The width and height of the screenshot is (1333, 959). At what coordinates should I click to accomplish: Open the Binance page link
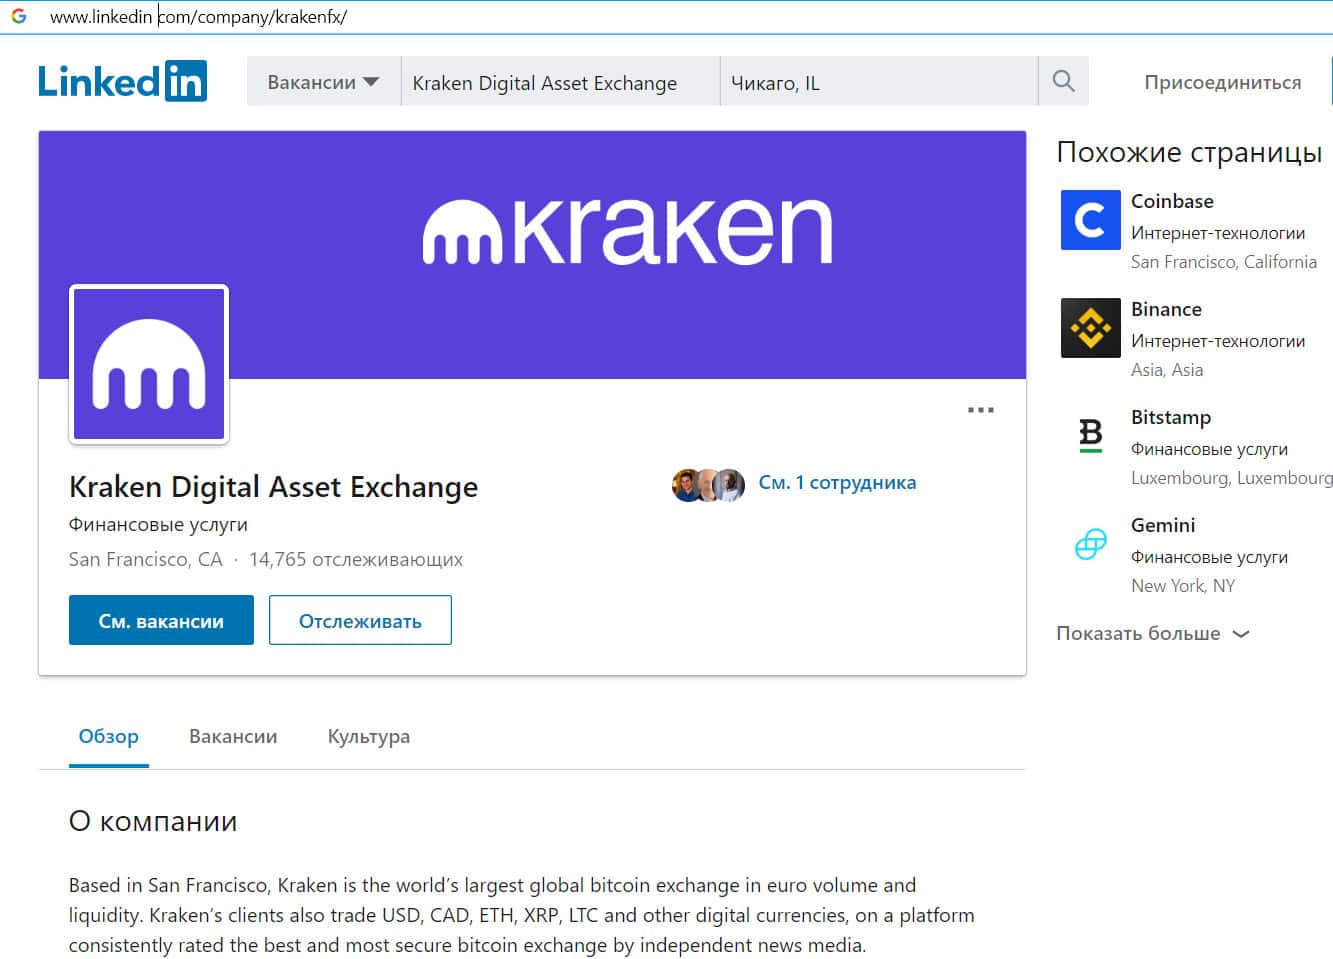[1166, 309]
